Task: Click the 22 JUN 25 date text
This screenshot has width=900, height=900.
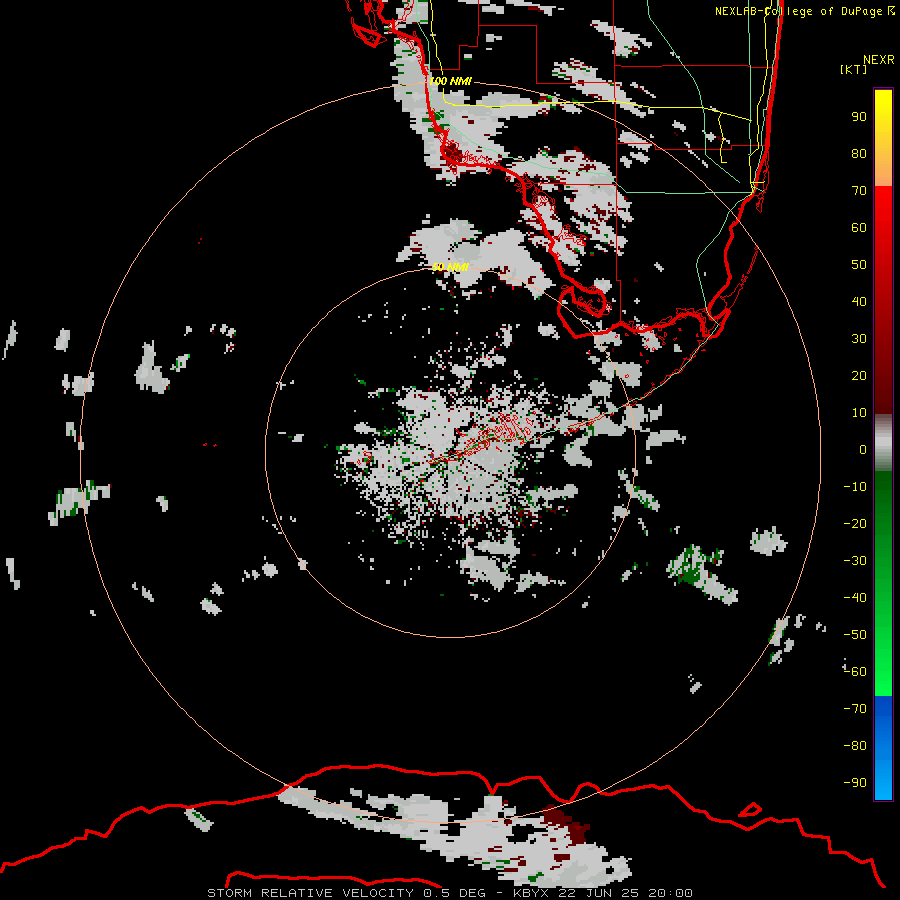Action: coord(599,893)
